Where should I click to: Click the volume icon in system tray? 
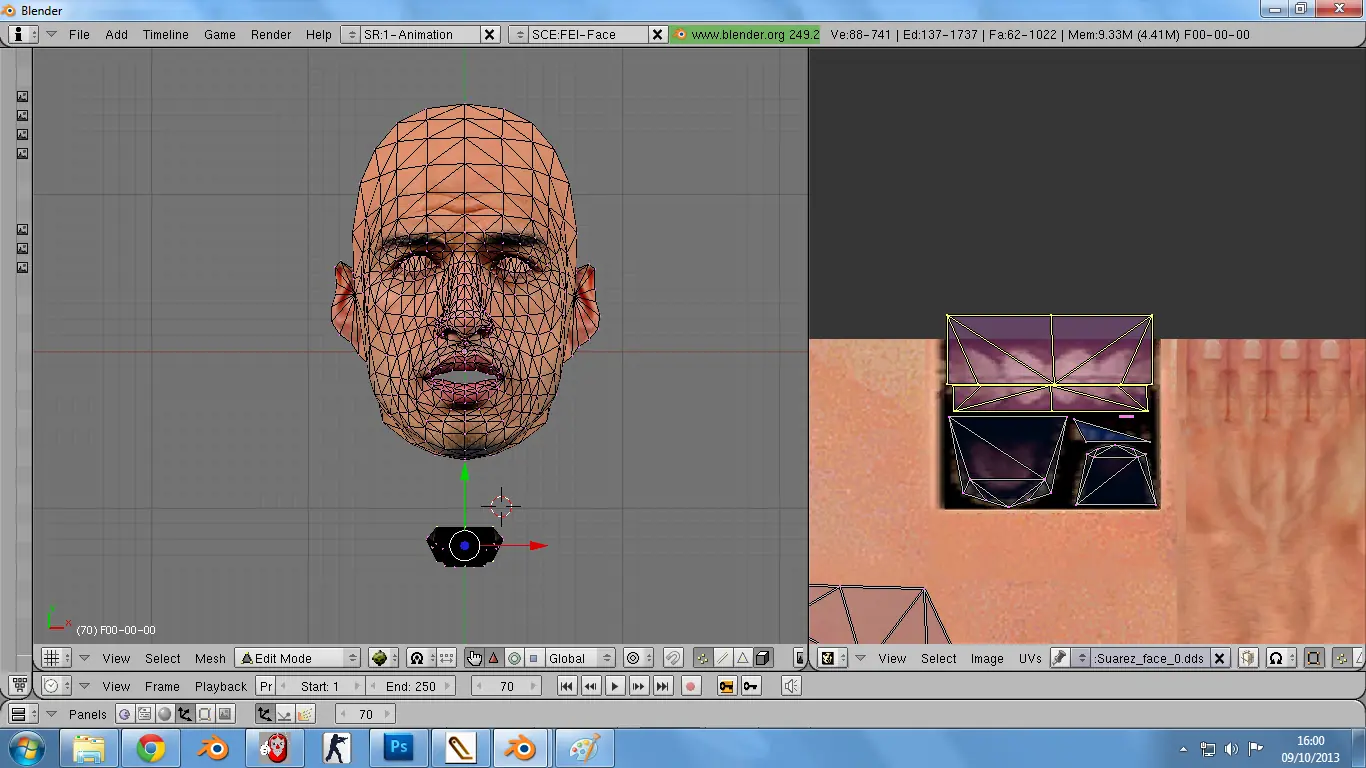(x=1231, y=749)
